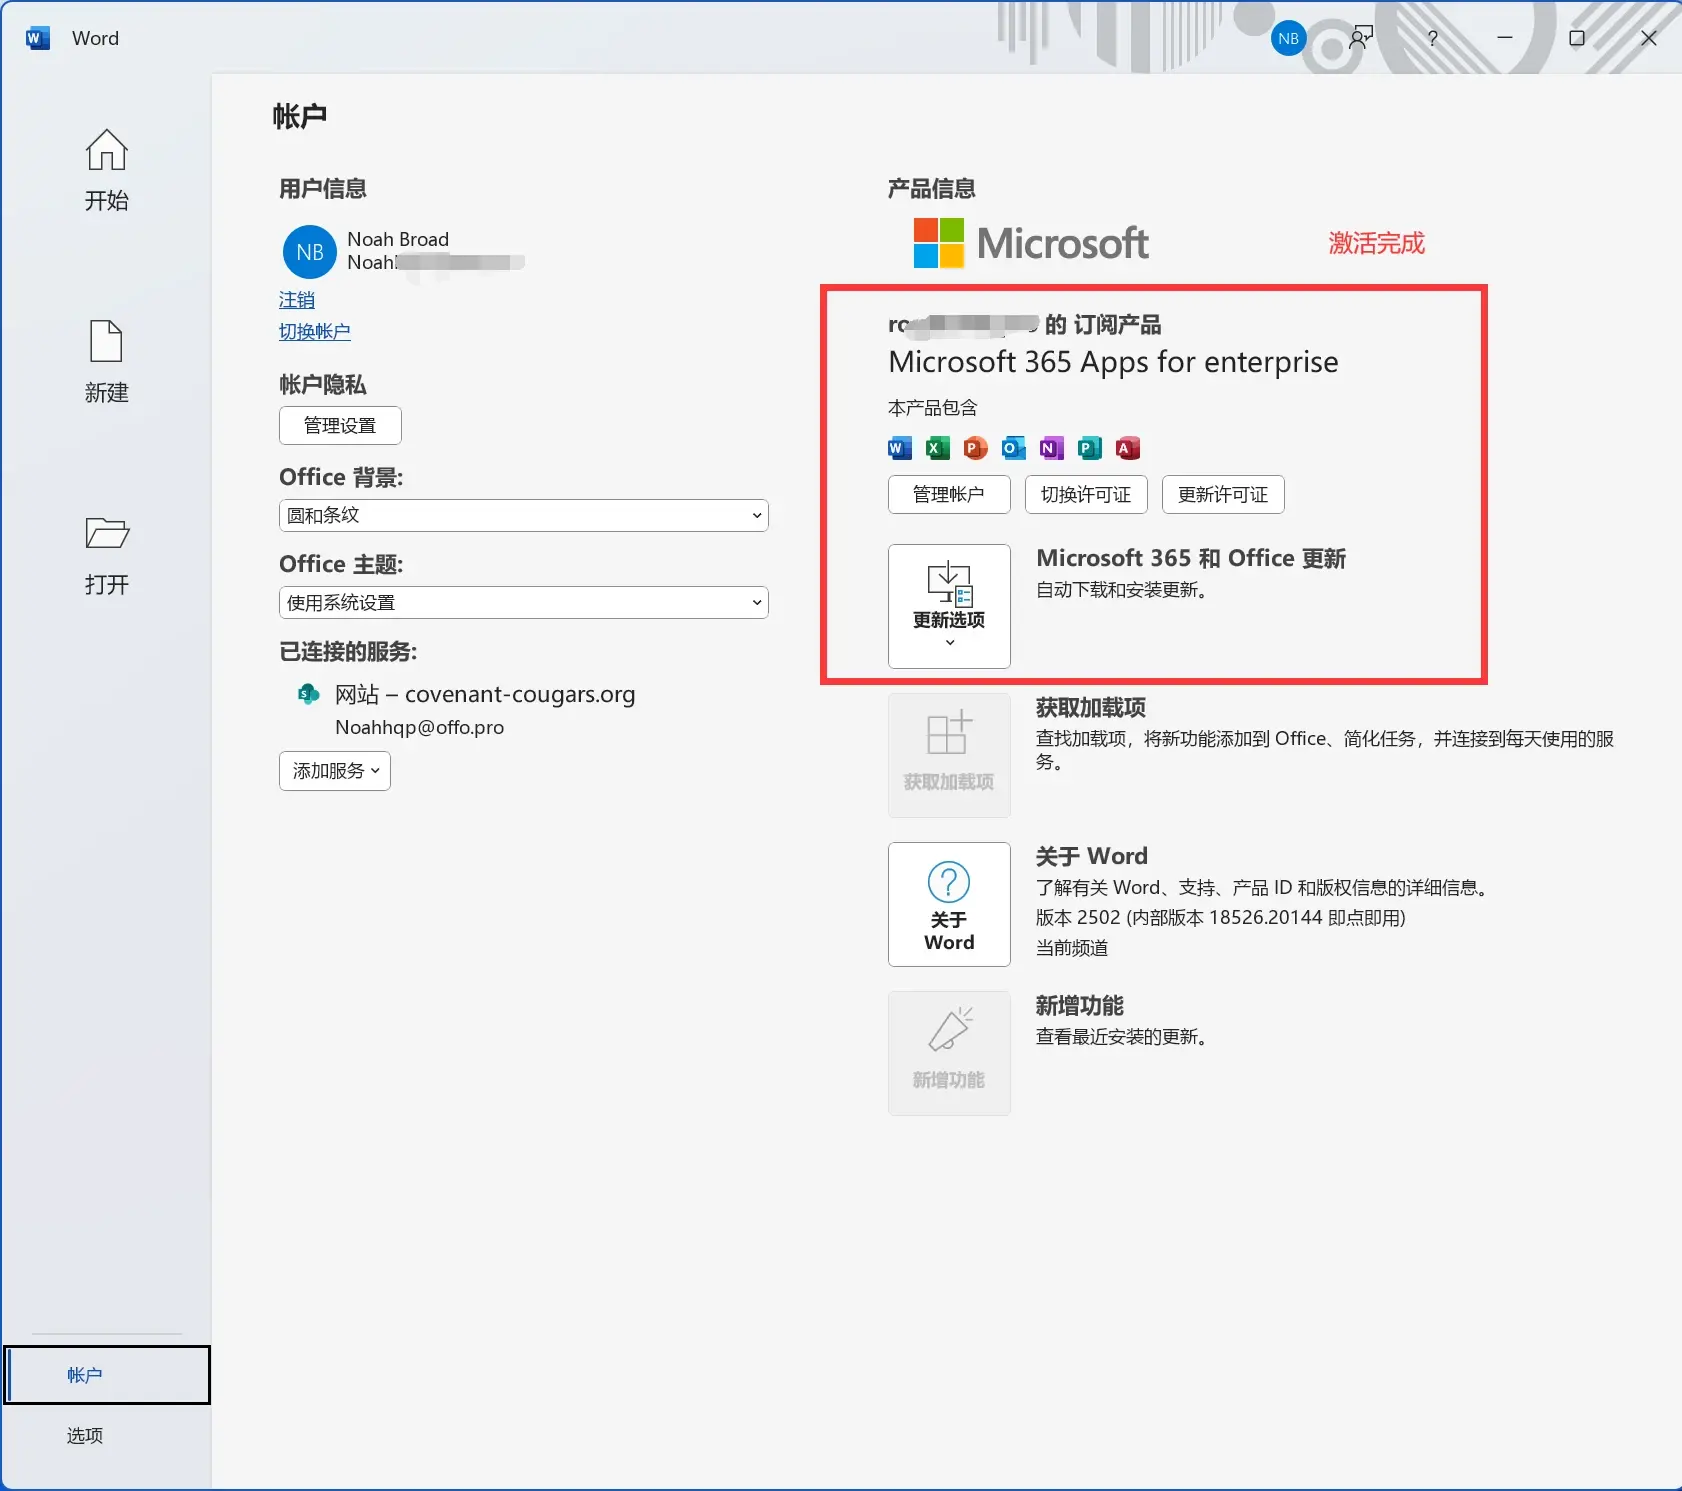This screenshot has height=1491, width=1682.
Task: Expand the 添加服务 dropdown
Action: (x=334, y=771)
